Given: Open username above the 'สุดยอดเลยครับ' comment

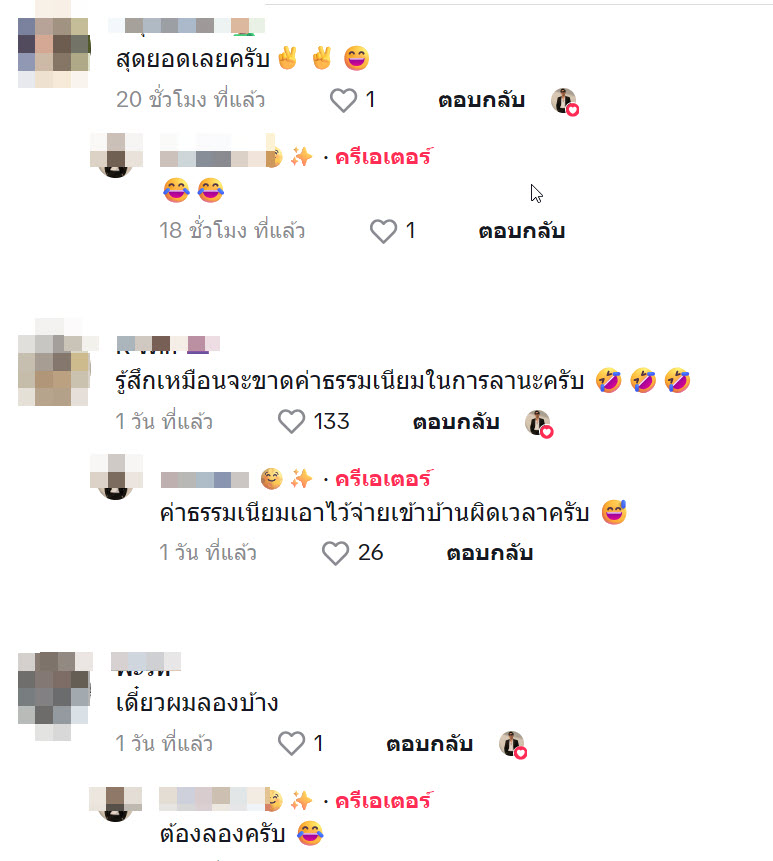Looking at the screenshot, I should tap(186, 25).
